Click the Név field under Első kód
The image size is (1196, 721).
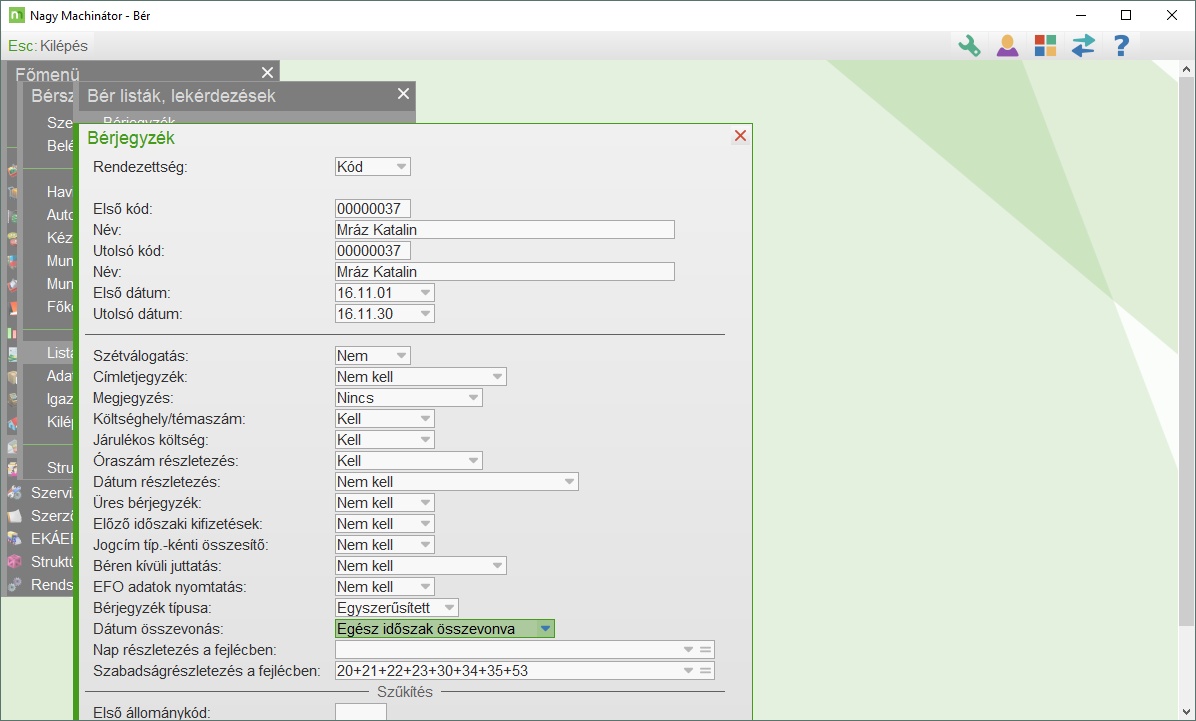505,230
